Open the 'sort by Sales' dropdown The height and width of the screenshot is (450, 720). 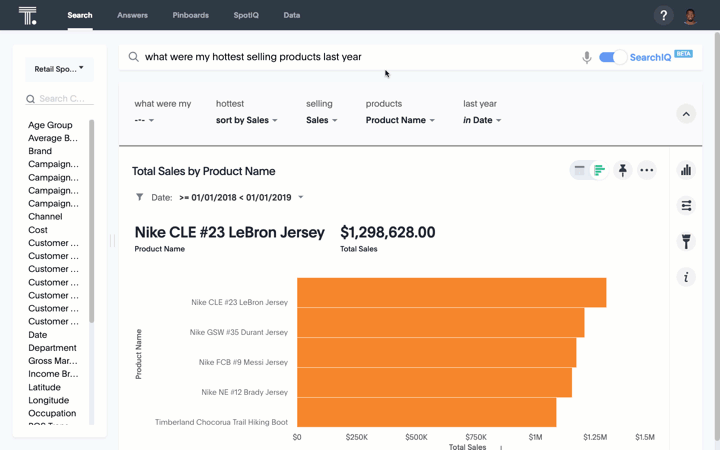247,120
